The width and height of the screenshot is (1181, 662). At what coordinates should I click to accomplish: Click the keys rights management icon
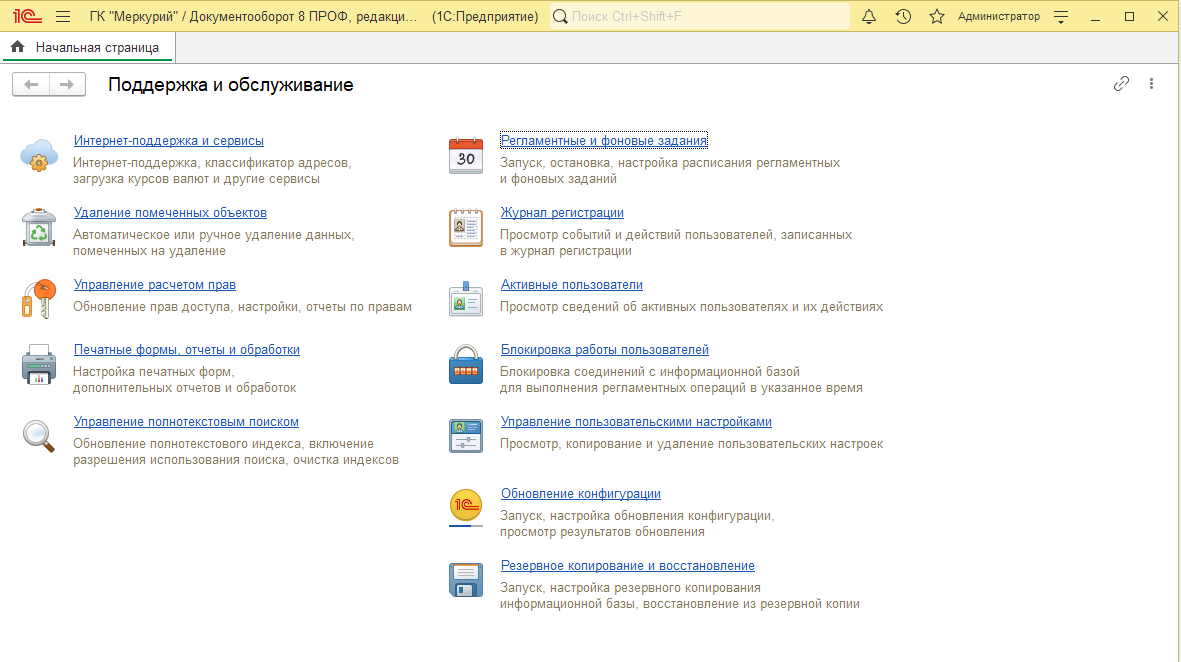[38, 299]
